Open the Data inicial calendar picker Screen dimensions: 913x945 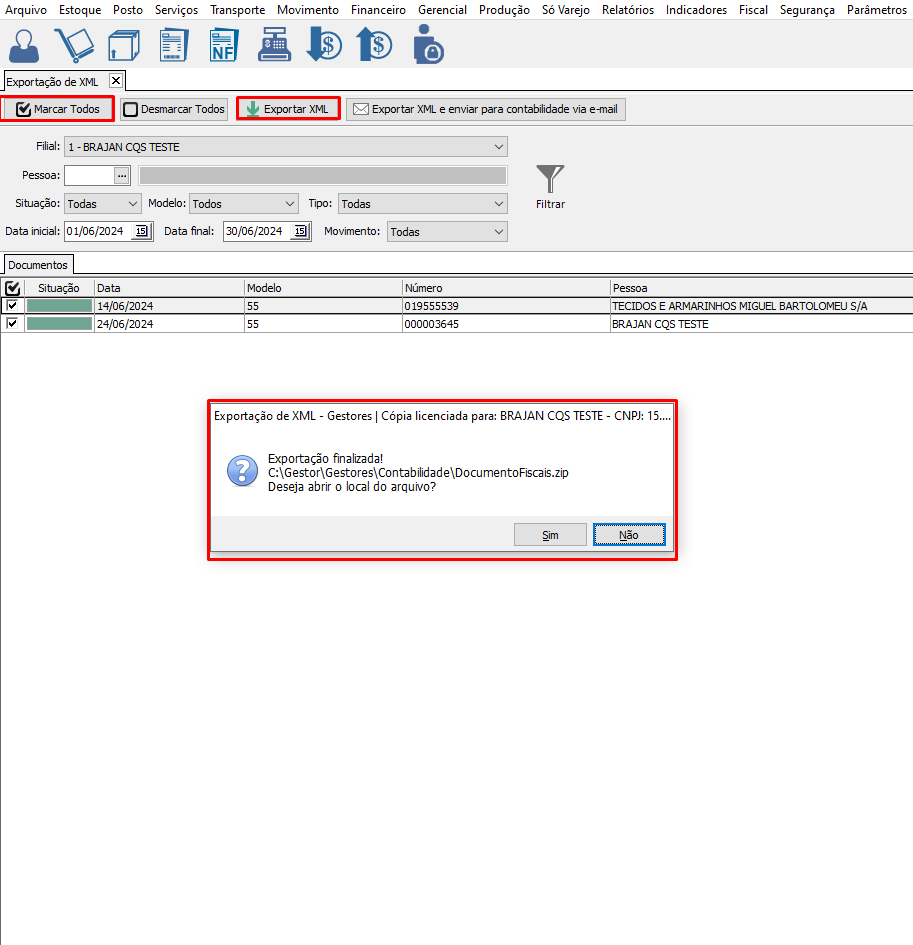coord(141,232)
